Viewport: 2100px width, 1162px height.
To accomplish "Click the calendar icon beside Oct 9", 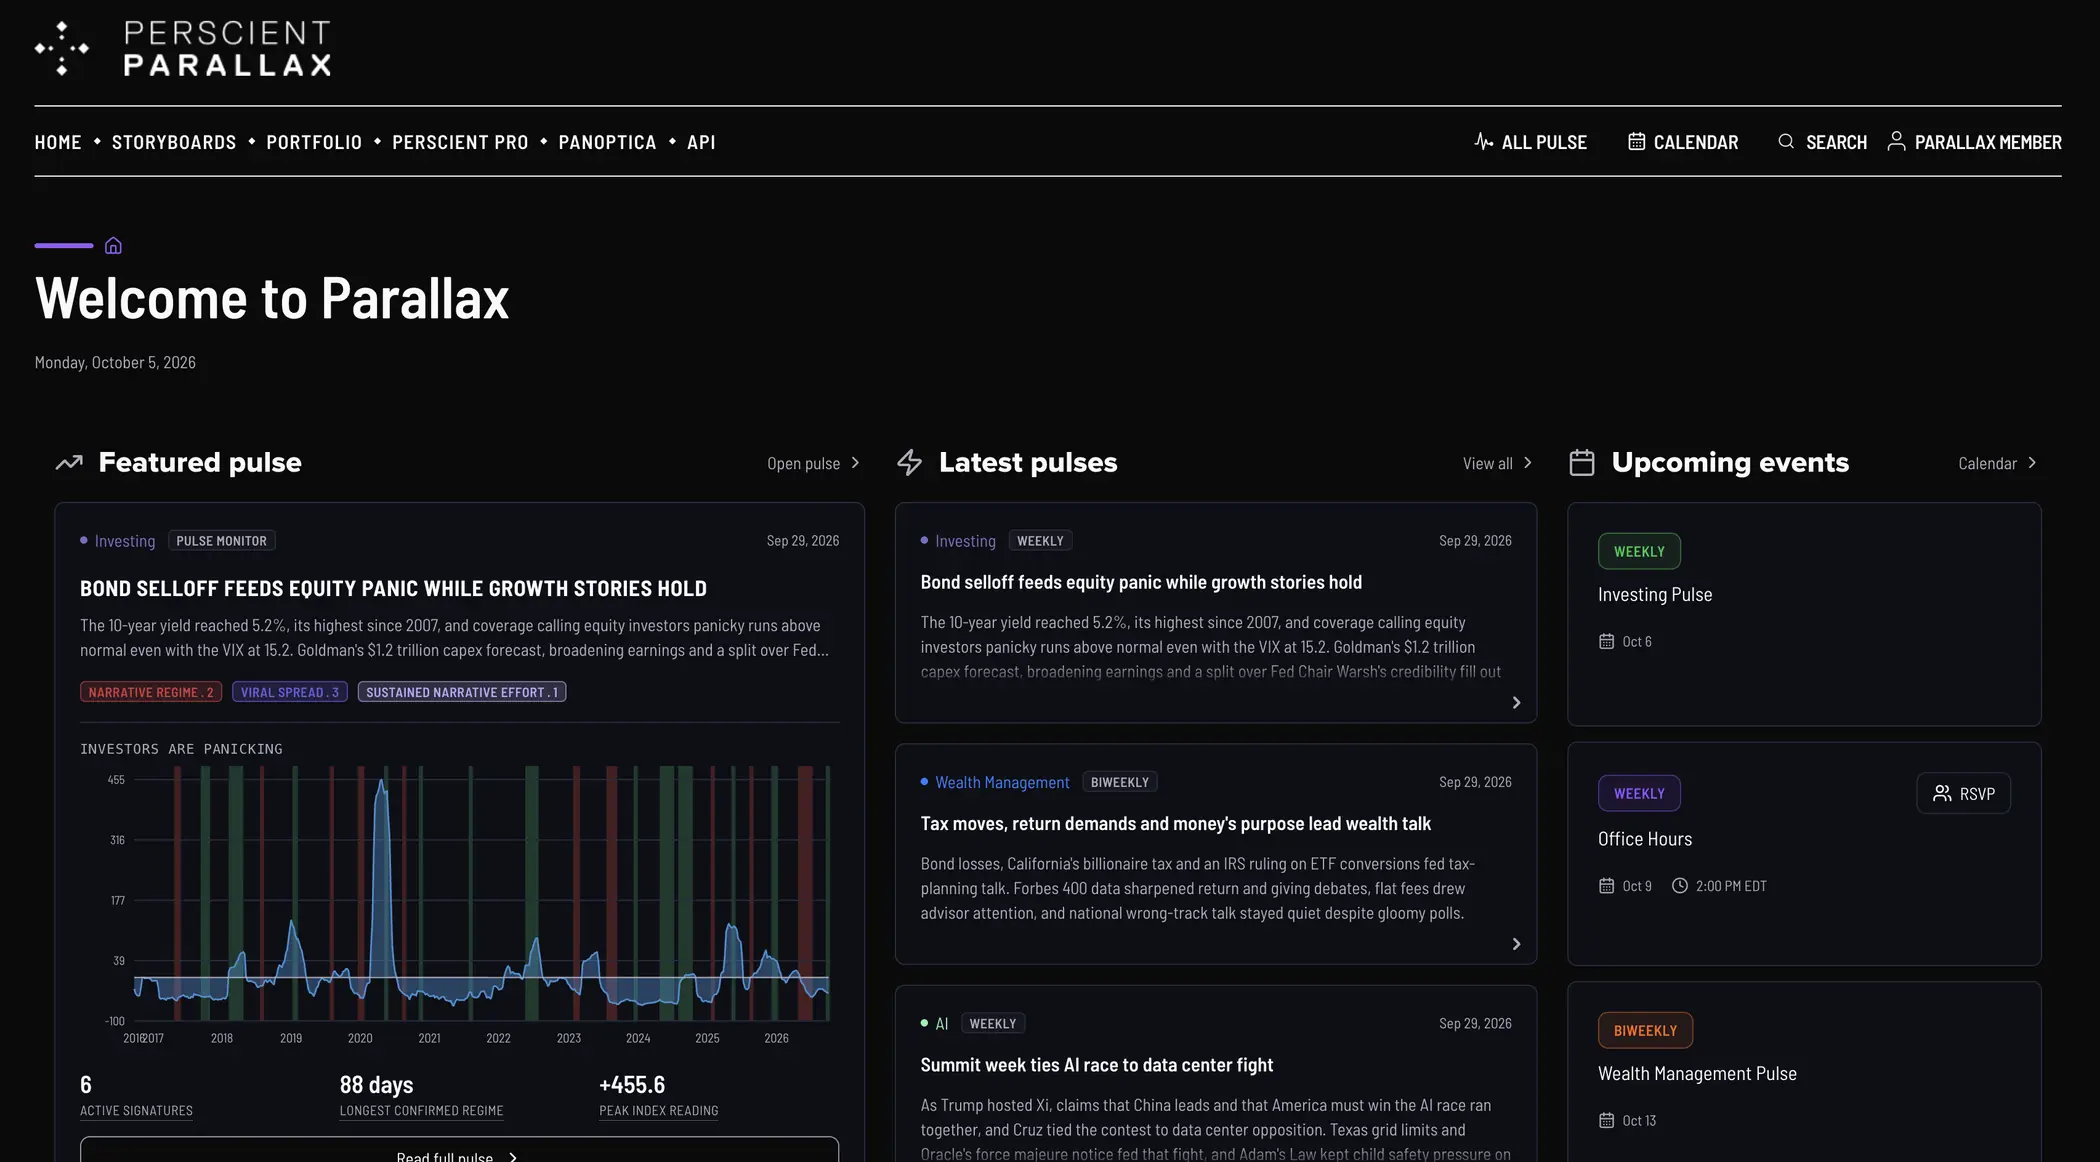I will tap(1606, 886).
